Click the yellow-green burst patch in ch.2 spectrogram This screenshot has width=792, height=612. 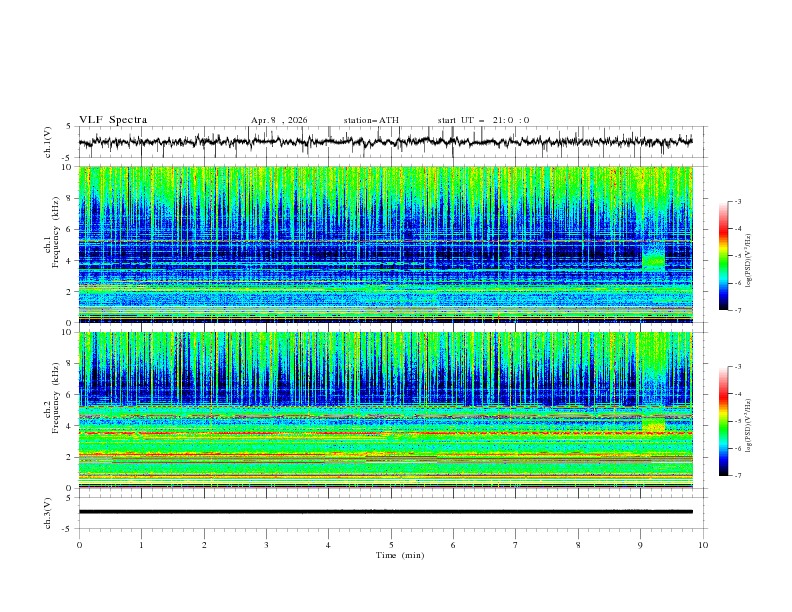(654, 425)
